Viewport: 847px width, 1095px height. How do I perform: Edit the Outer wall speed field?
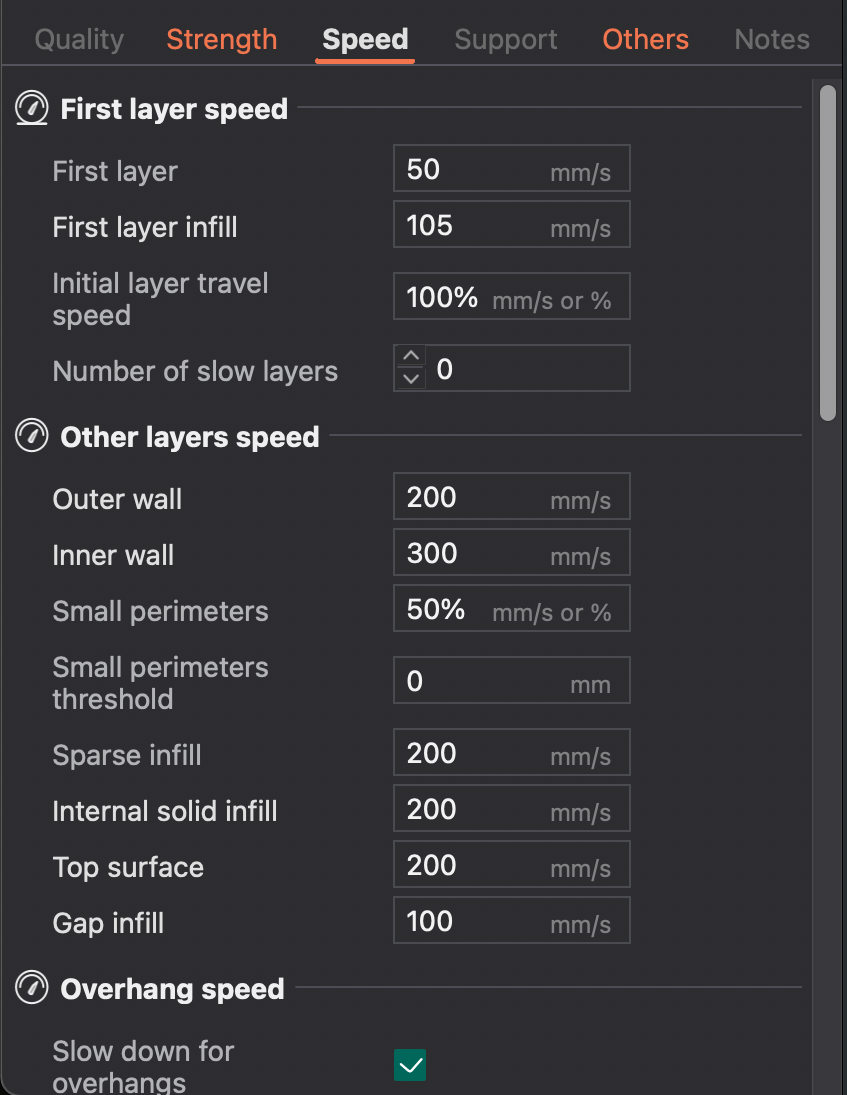click(512, 497)
